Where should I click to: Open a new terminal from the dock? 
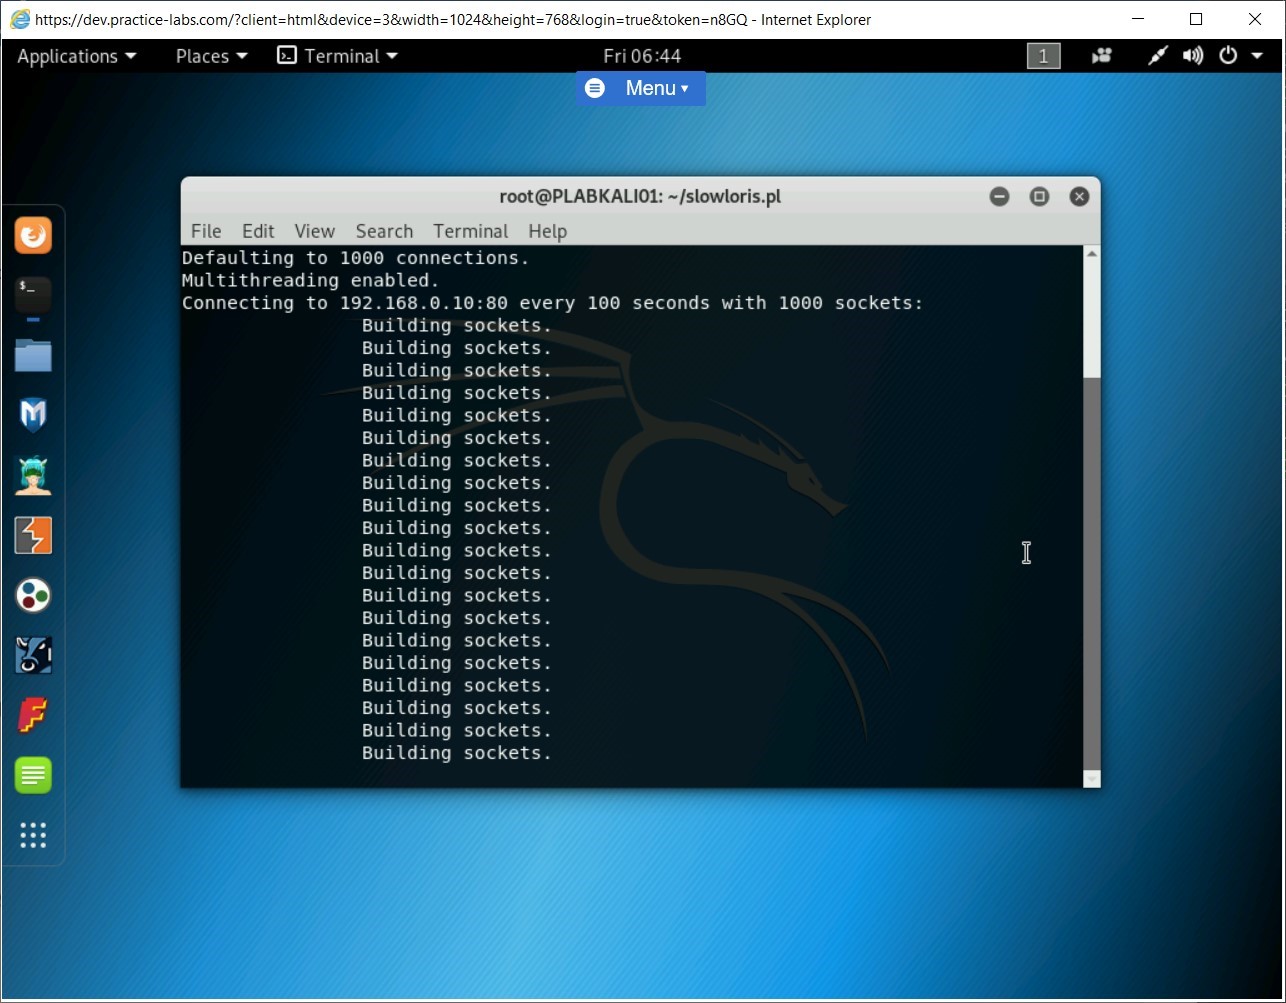pos(33,295)
